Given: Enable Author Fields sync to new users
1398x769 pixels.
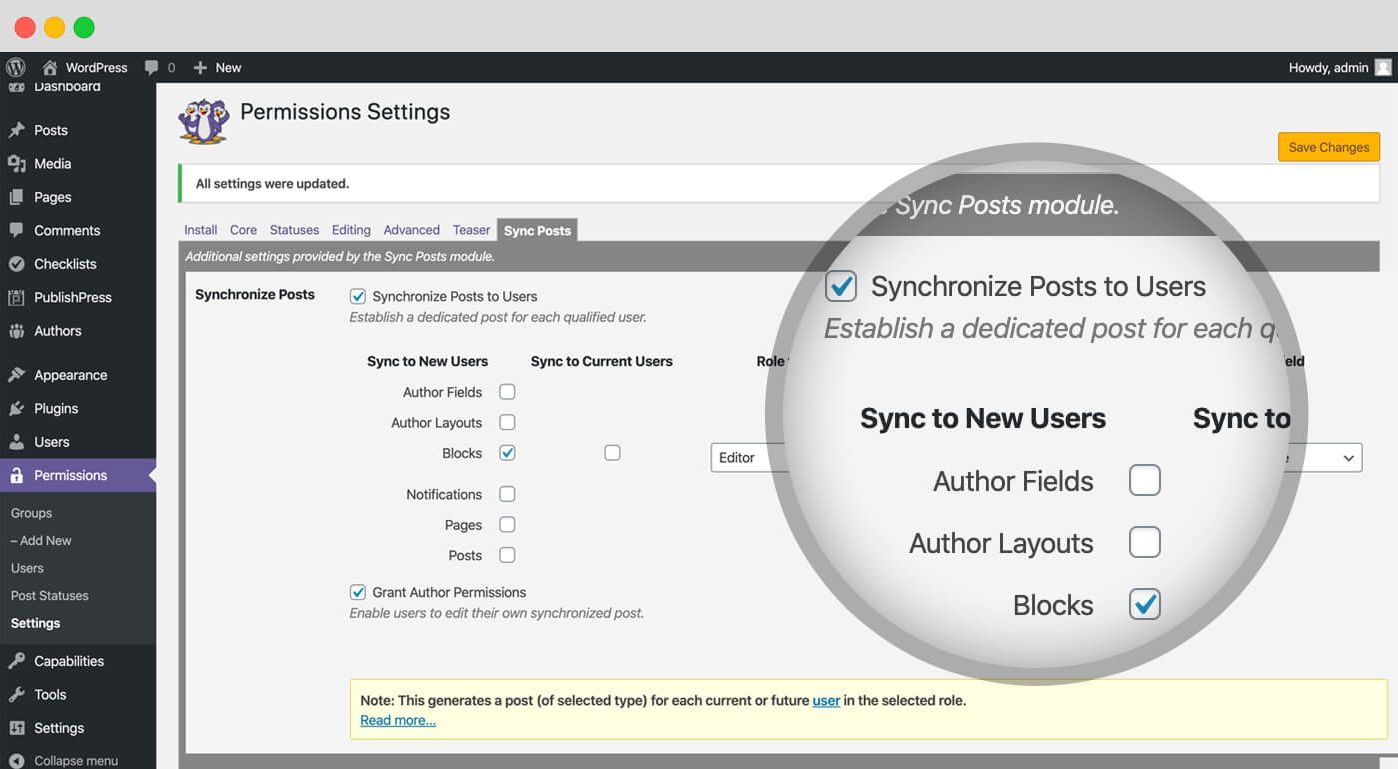Looking at the screenshot, I should (507, 392).
